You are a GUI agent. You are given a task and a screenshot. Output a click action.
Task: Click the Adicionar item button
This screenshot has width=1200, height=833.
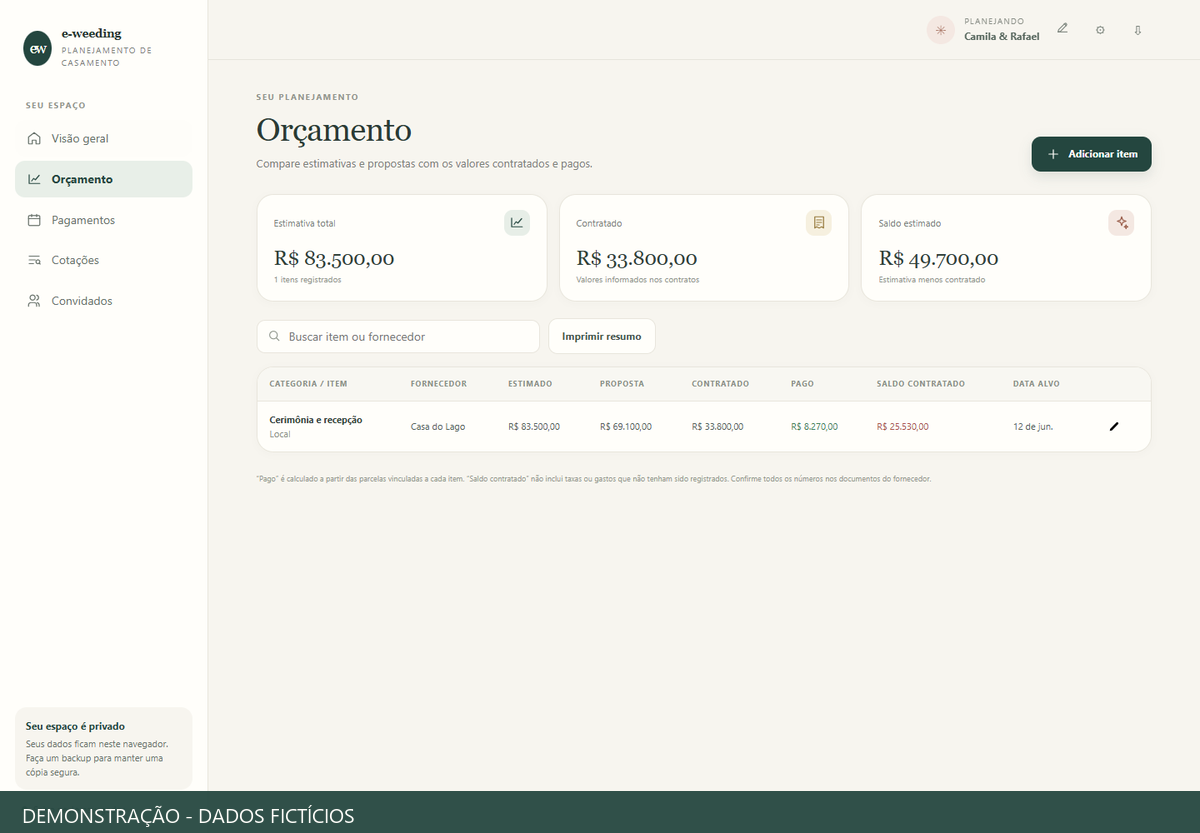[1092, 155]
